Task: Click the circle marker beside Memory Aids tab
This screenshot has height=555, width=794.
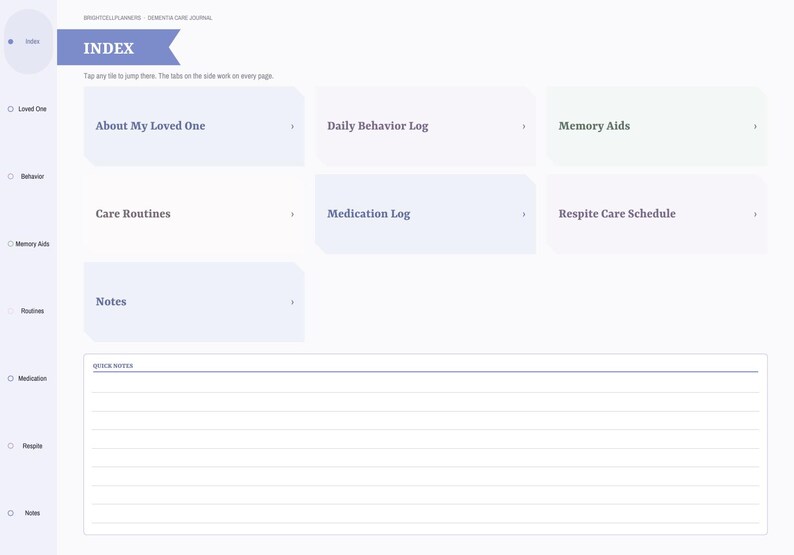Action: coord(11,244)
